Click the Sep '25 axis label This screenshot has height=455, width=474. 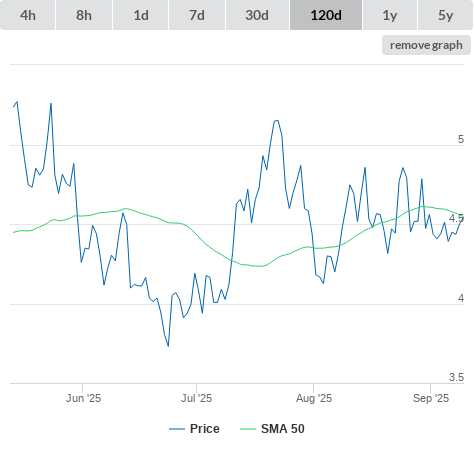click(431, 398)
